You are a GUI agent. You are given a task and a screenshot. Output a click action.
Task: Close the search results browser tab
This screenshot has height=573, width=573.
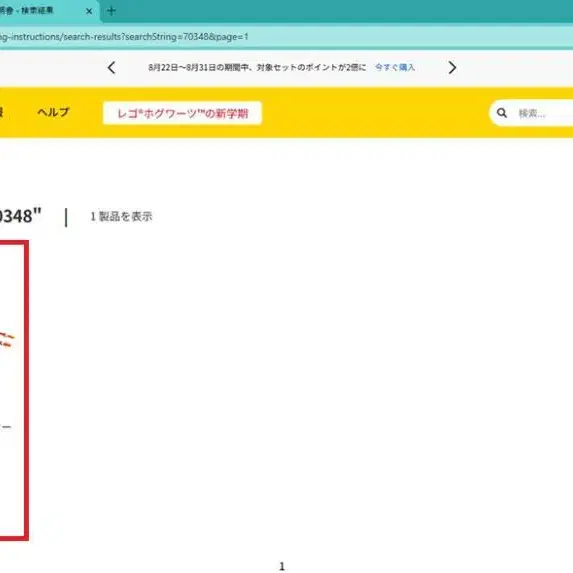pyautogui.click(x=89, y=11)
